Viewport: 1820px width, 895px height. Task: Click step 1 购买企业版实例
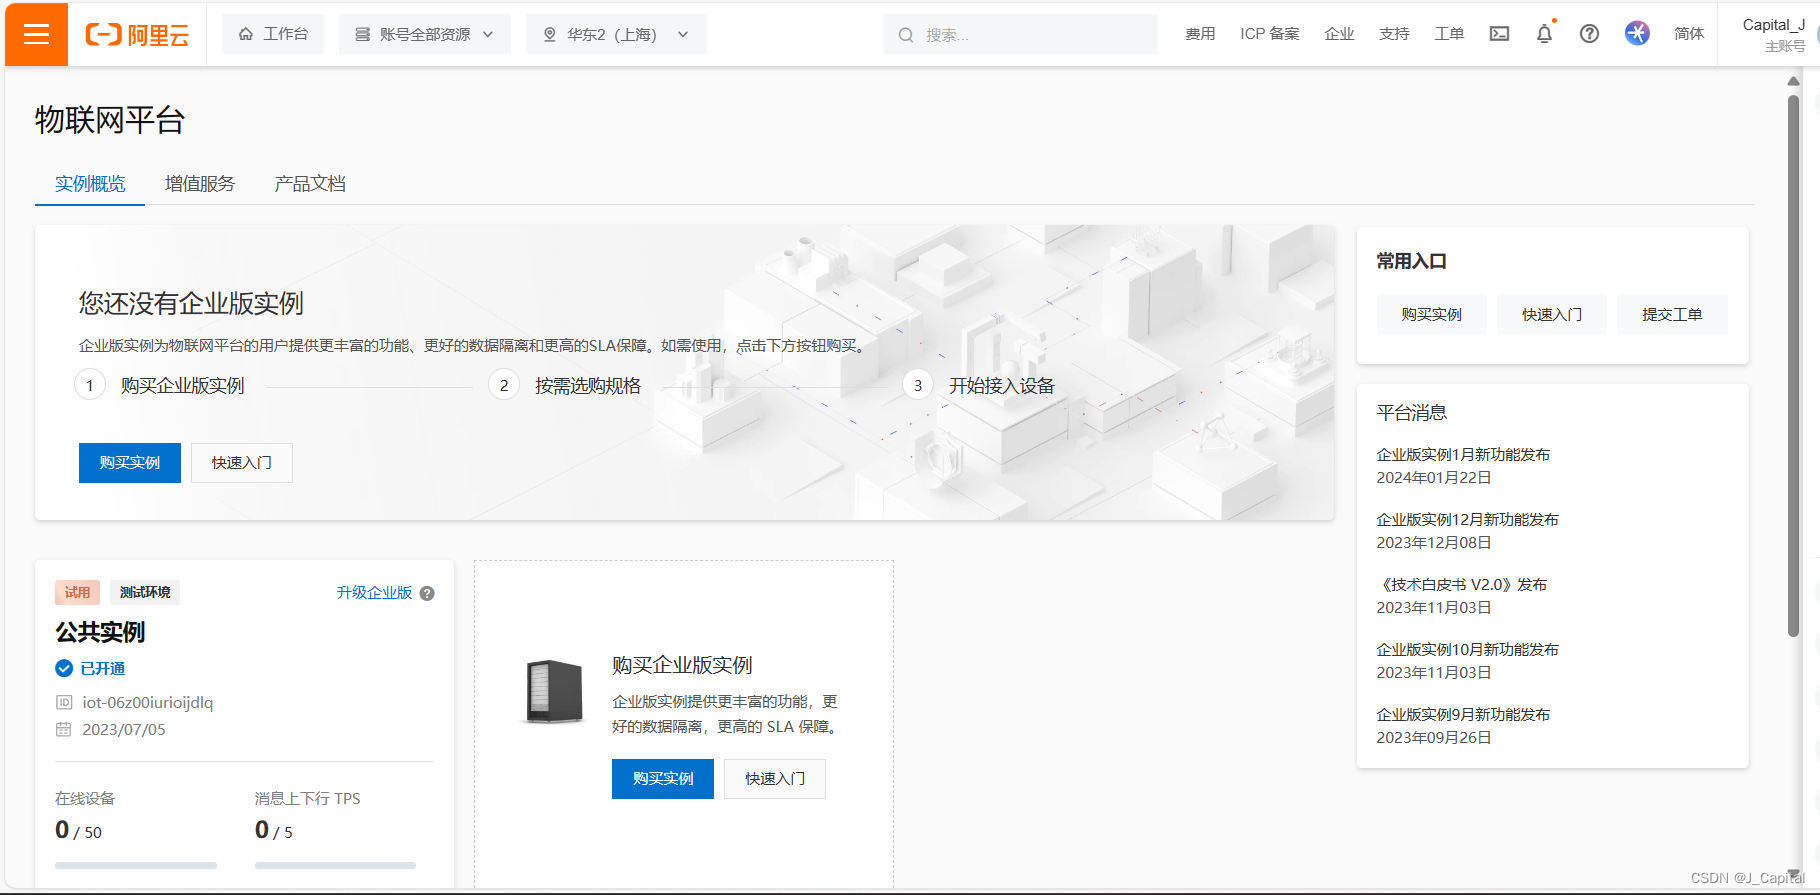pyautogui.click(x=160, y=386)
